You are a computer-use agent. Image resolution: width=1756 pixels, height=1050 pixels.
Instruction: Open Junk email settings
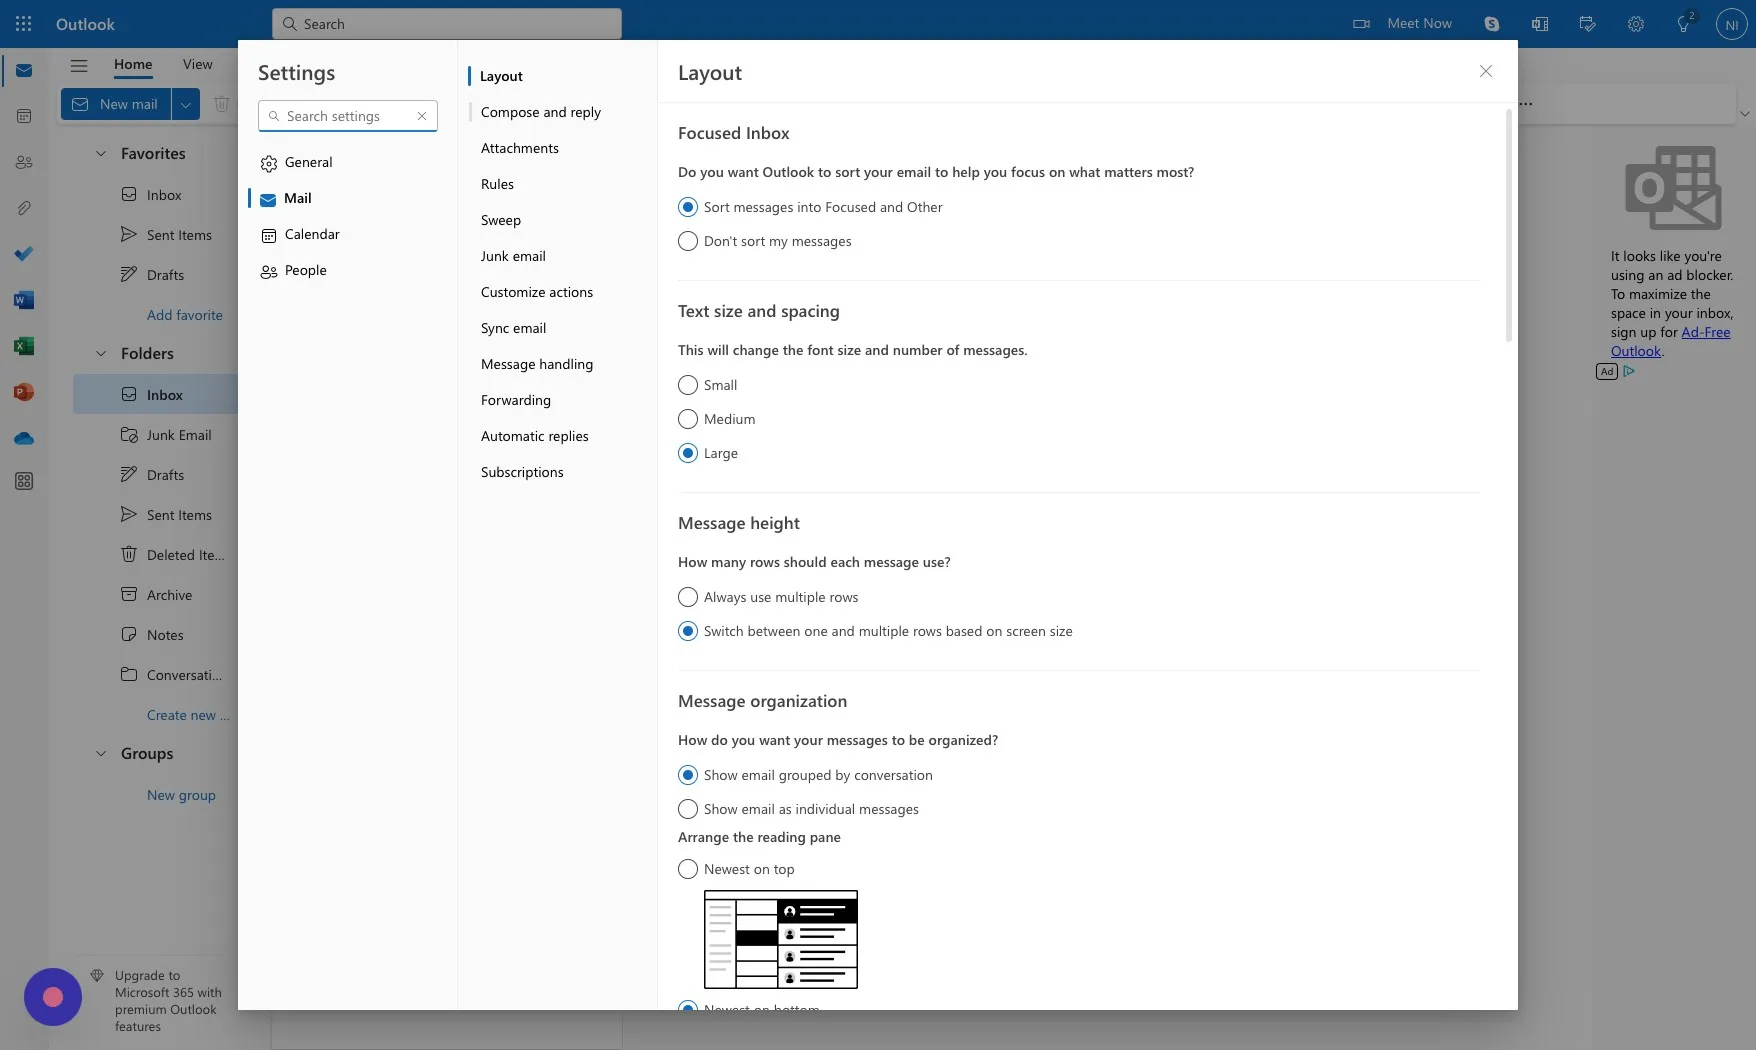click(x=513, y=256)
